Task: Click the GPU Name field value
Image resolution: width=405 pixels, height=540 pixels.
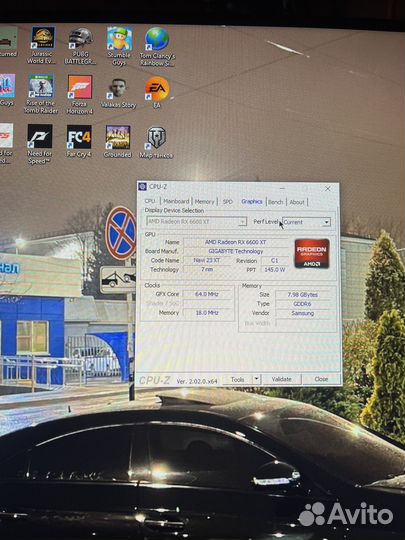Action: pyautogui.click(x=236, y=242)
